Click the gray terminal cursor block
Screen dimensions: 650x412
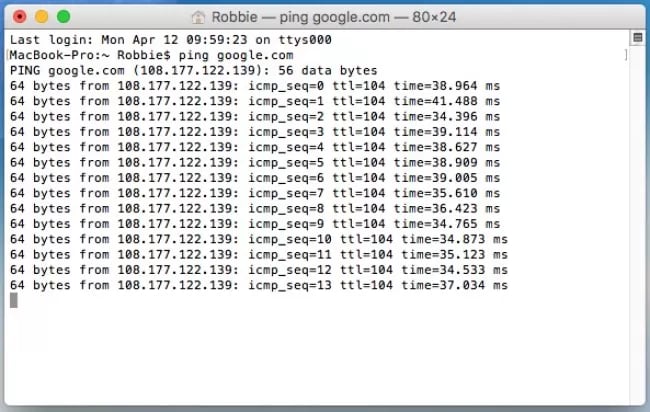point(14,300)
